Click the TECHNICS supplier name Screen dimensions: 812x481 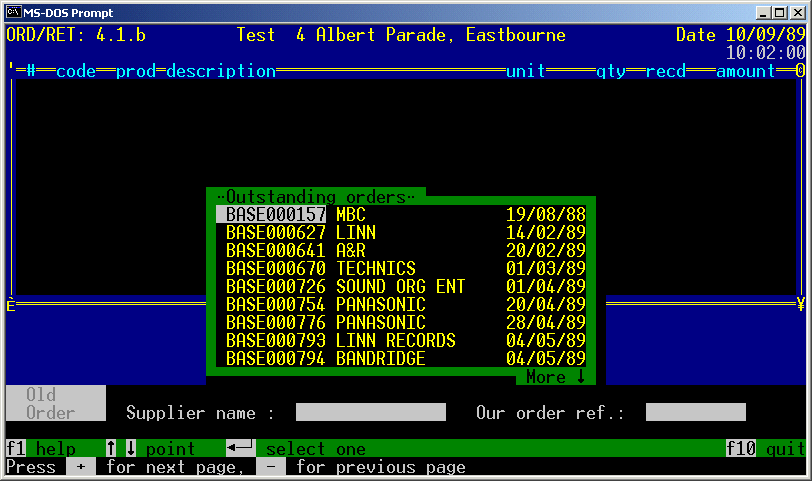coord(375,268)
